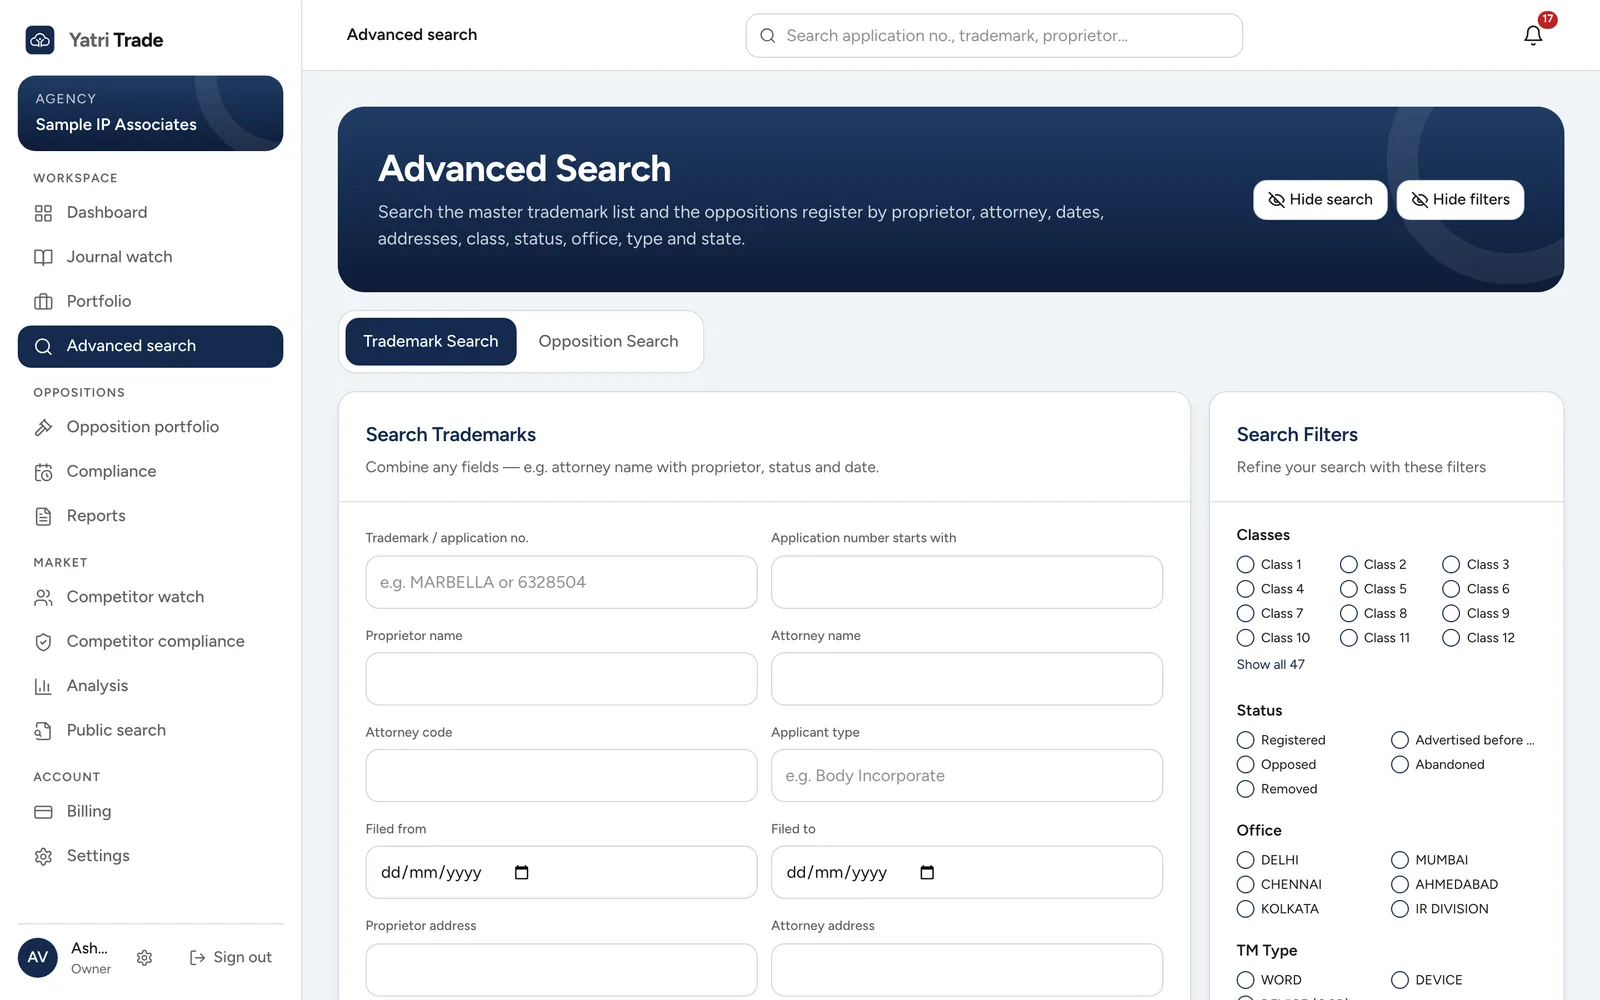Click the Attorney code field
The height and width of the screenshot is (1000, 1600).
point(561,776)
